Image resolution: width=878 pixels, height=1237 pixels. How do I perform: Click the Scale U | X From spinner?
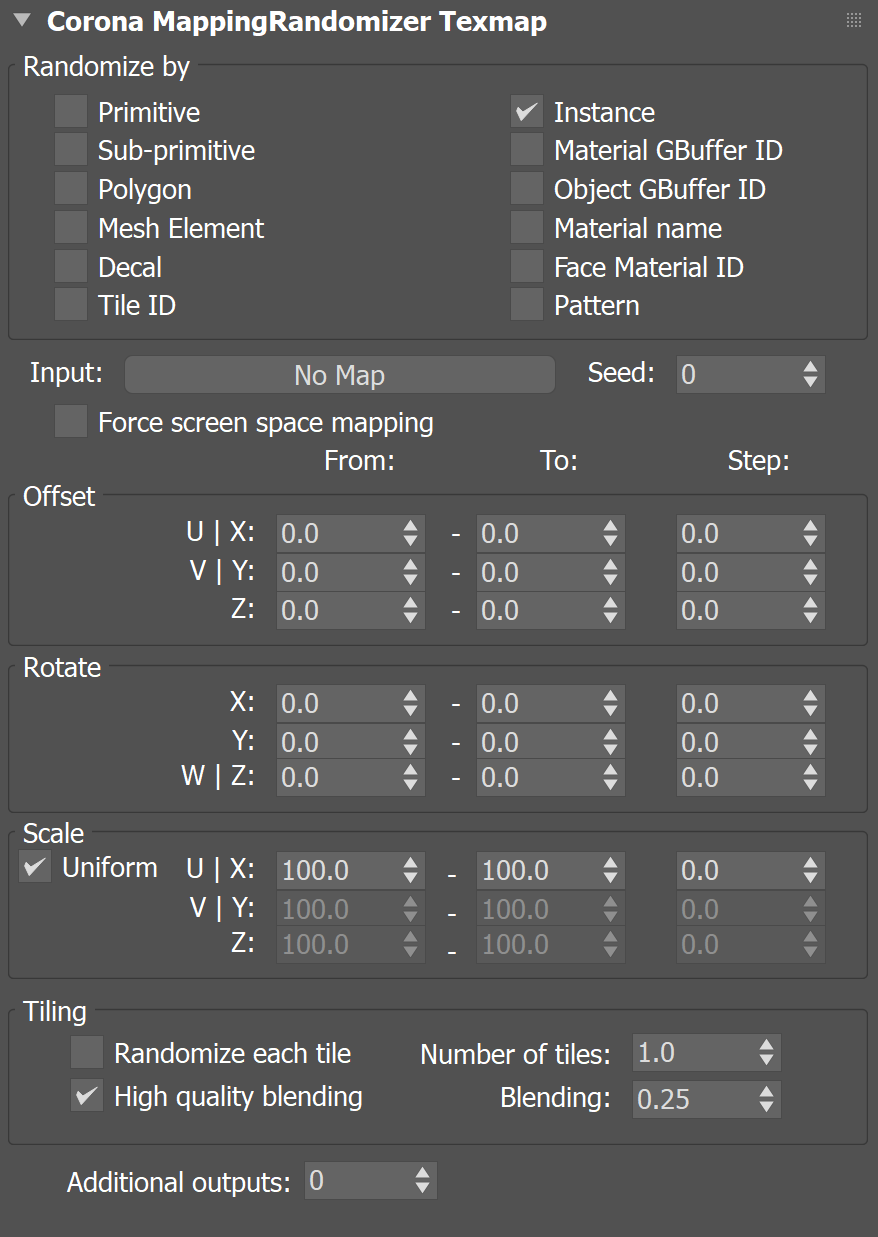[411, 870]
